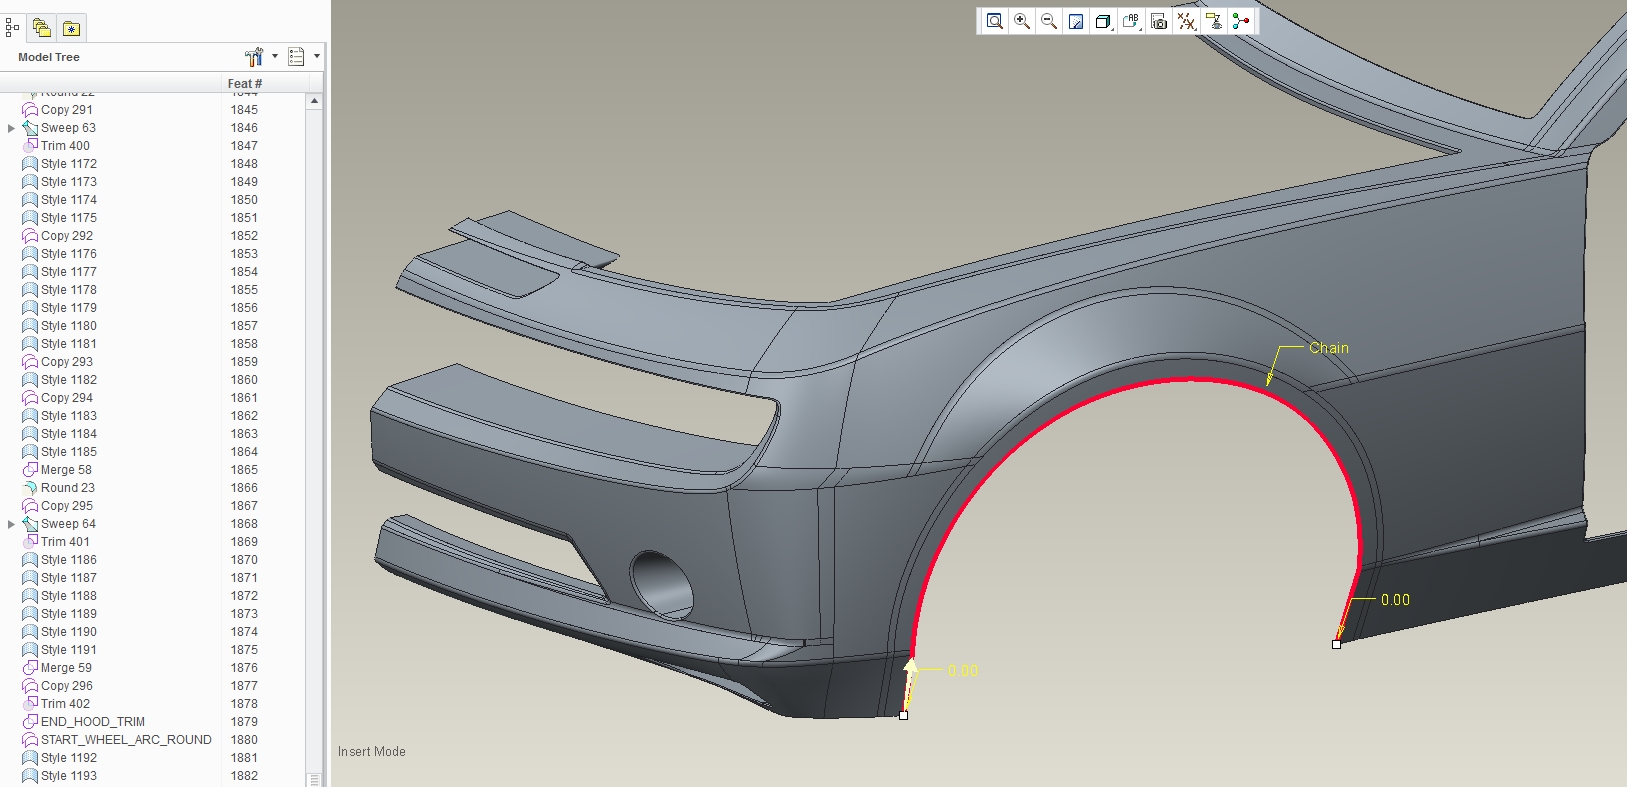Click the Merge 58 feature icon
Image resolution: width=1627 pixels, height=787 pixels.
coord(30,470)
